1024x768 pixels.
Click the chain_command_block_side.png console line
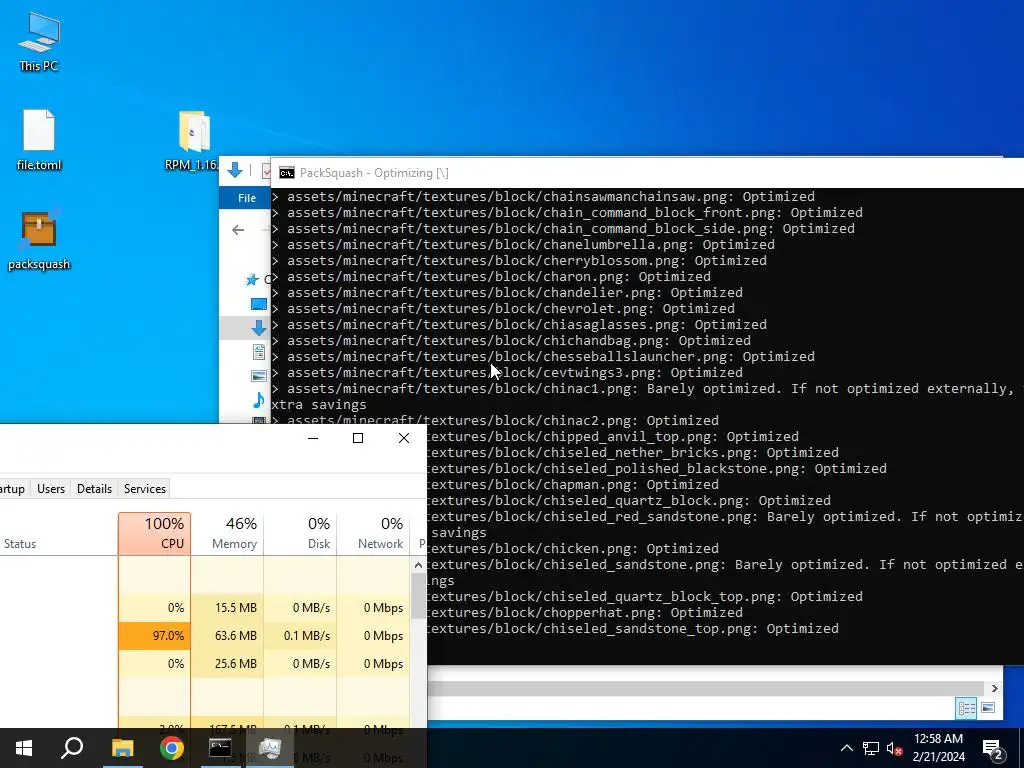point(563,229)
